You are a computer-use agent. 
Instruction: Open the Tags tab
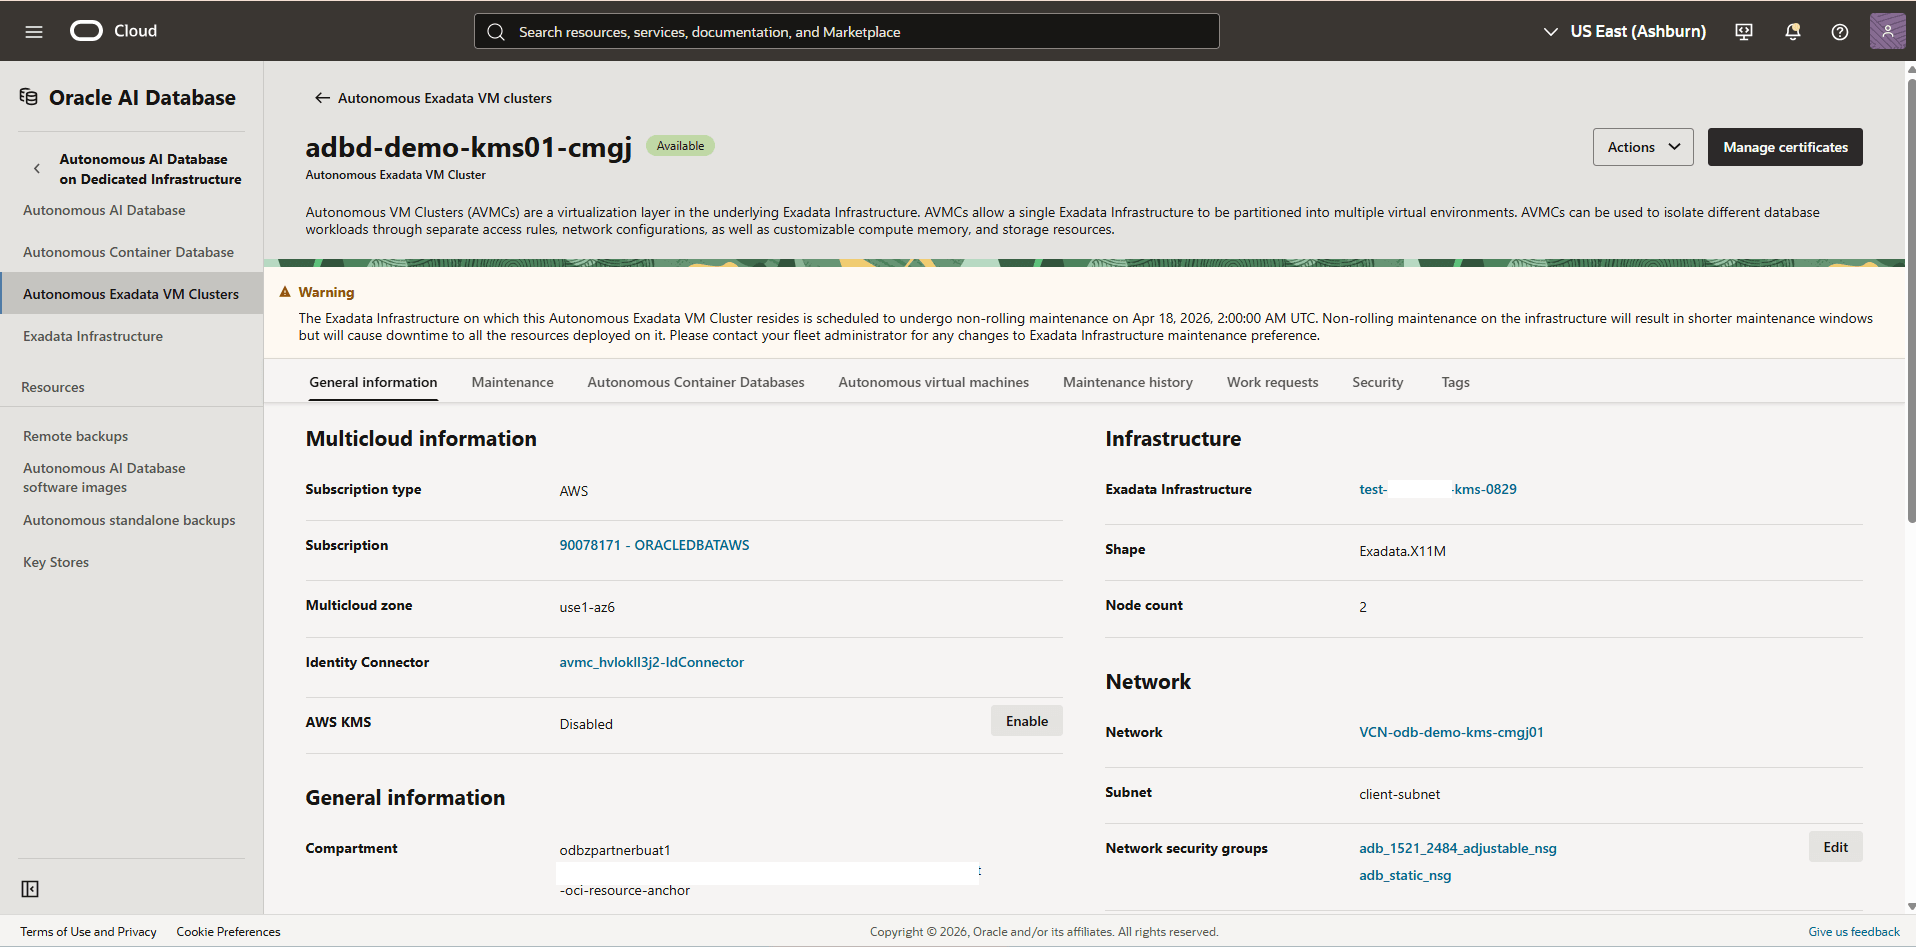[1456, 382]
